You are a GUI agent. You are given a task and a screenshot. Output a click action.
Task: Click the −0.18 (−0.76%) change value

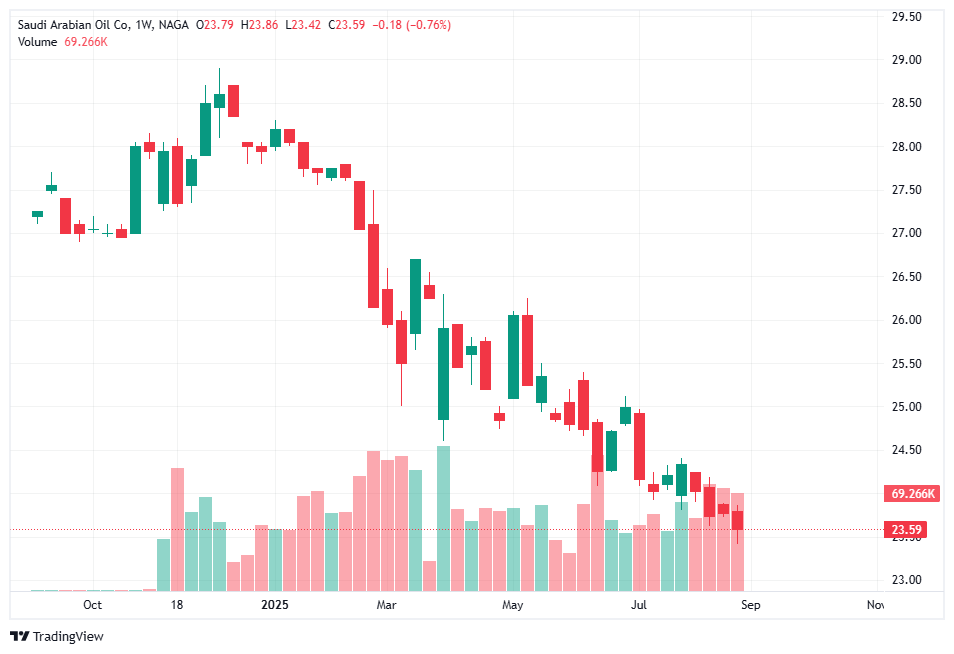pos(411,25)
